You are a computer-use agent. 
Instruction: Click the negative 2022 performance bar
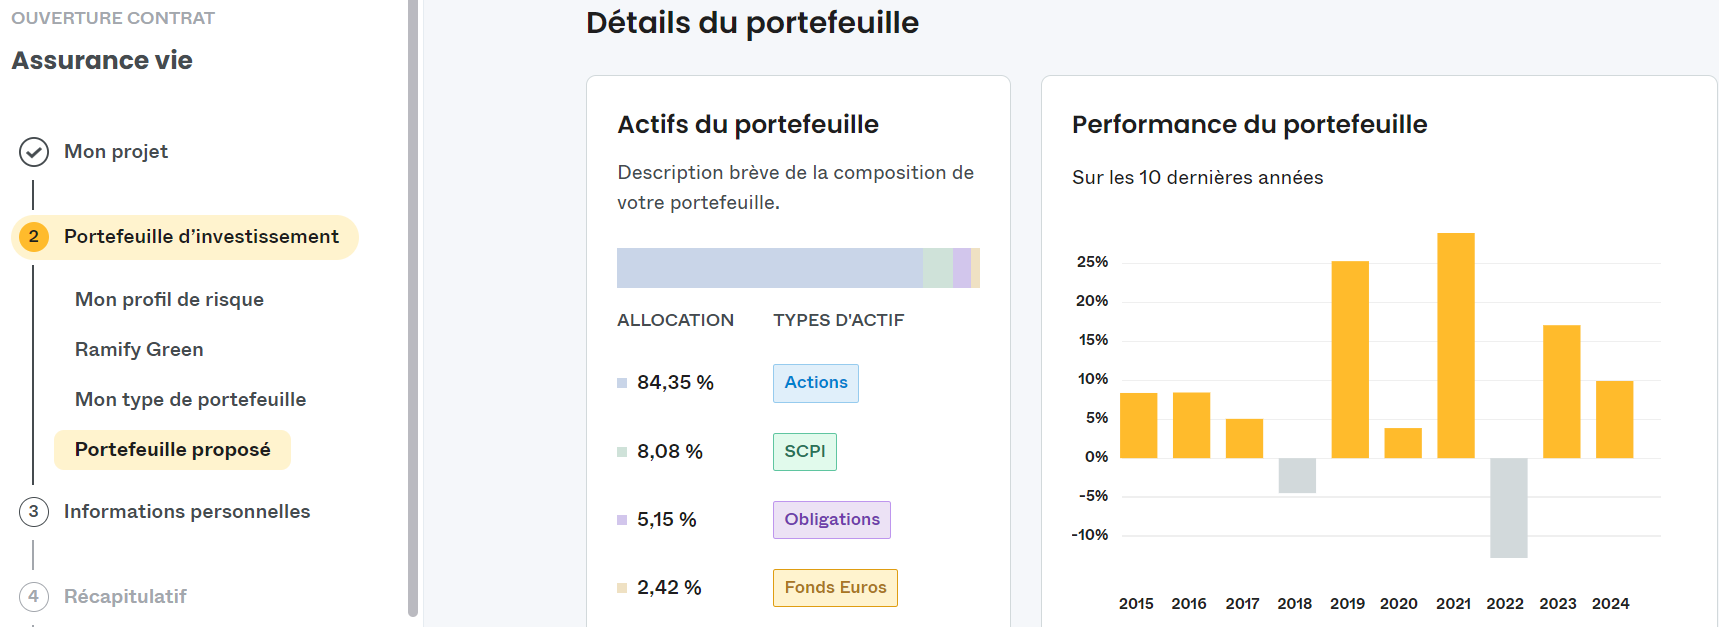(1508, 507)
